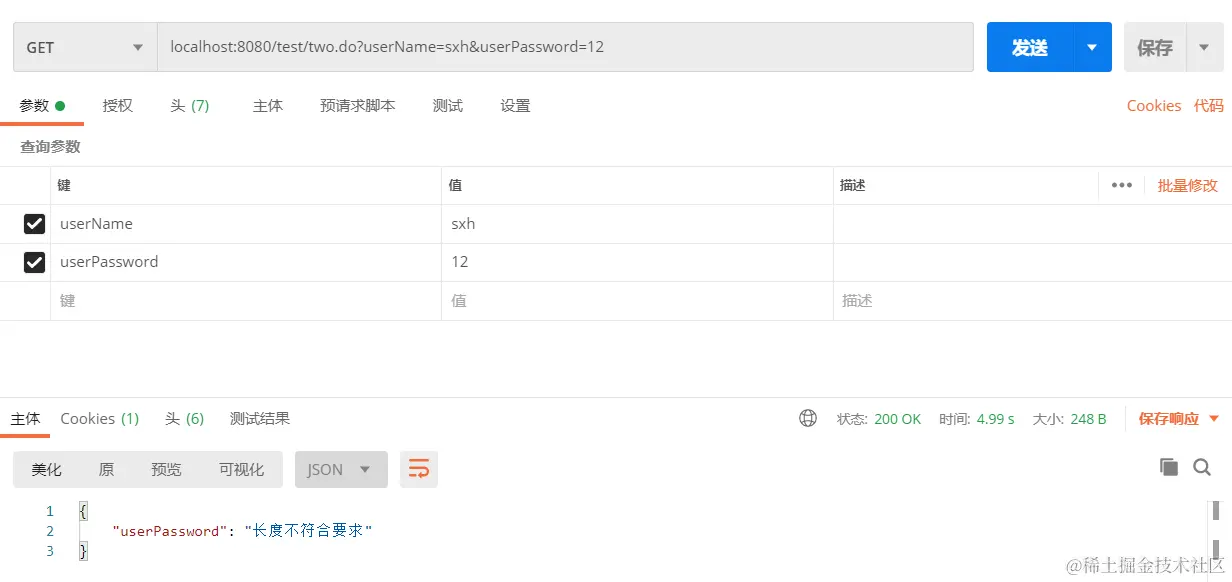1232x582 pixels.
Task: Open the 预请求脚本 tab
Action: (358, 105)
